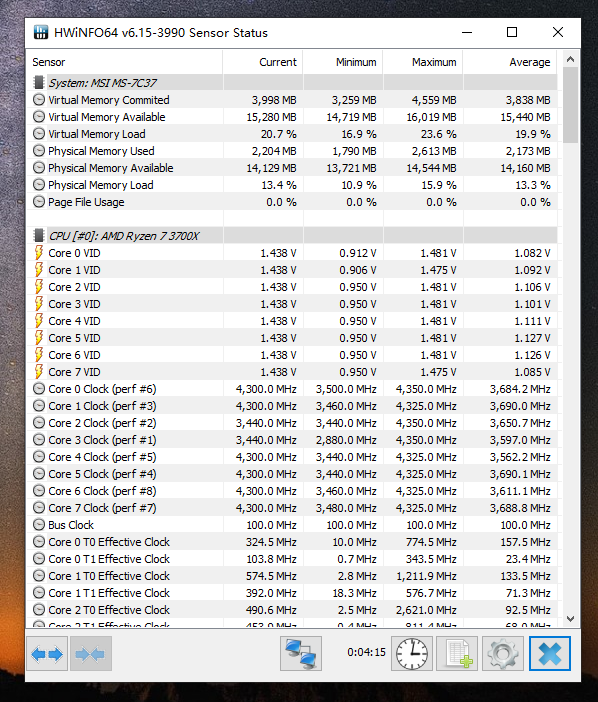Click the System MSI MS-7C37 chip icon
598x702 pixels.
pyautogui.click(x=39, y=83)
